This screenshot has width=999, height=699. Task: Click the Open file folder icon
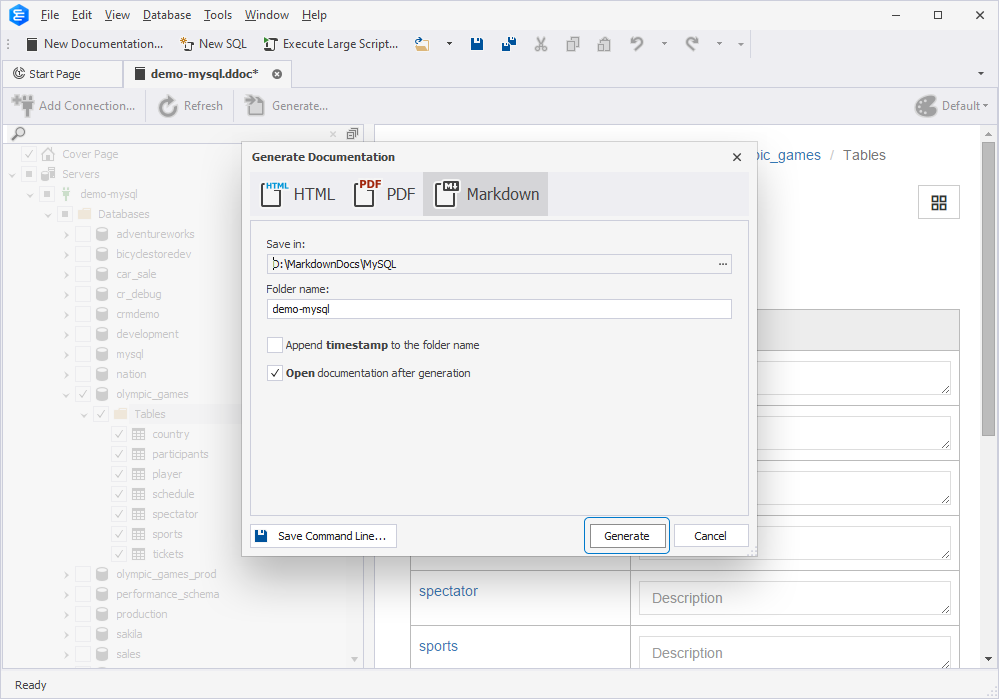423,44
